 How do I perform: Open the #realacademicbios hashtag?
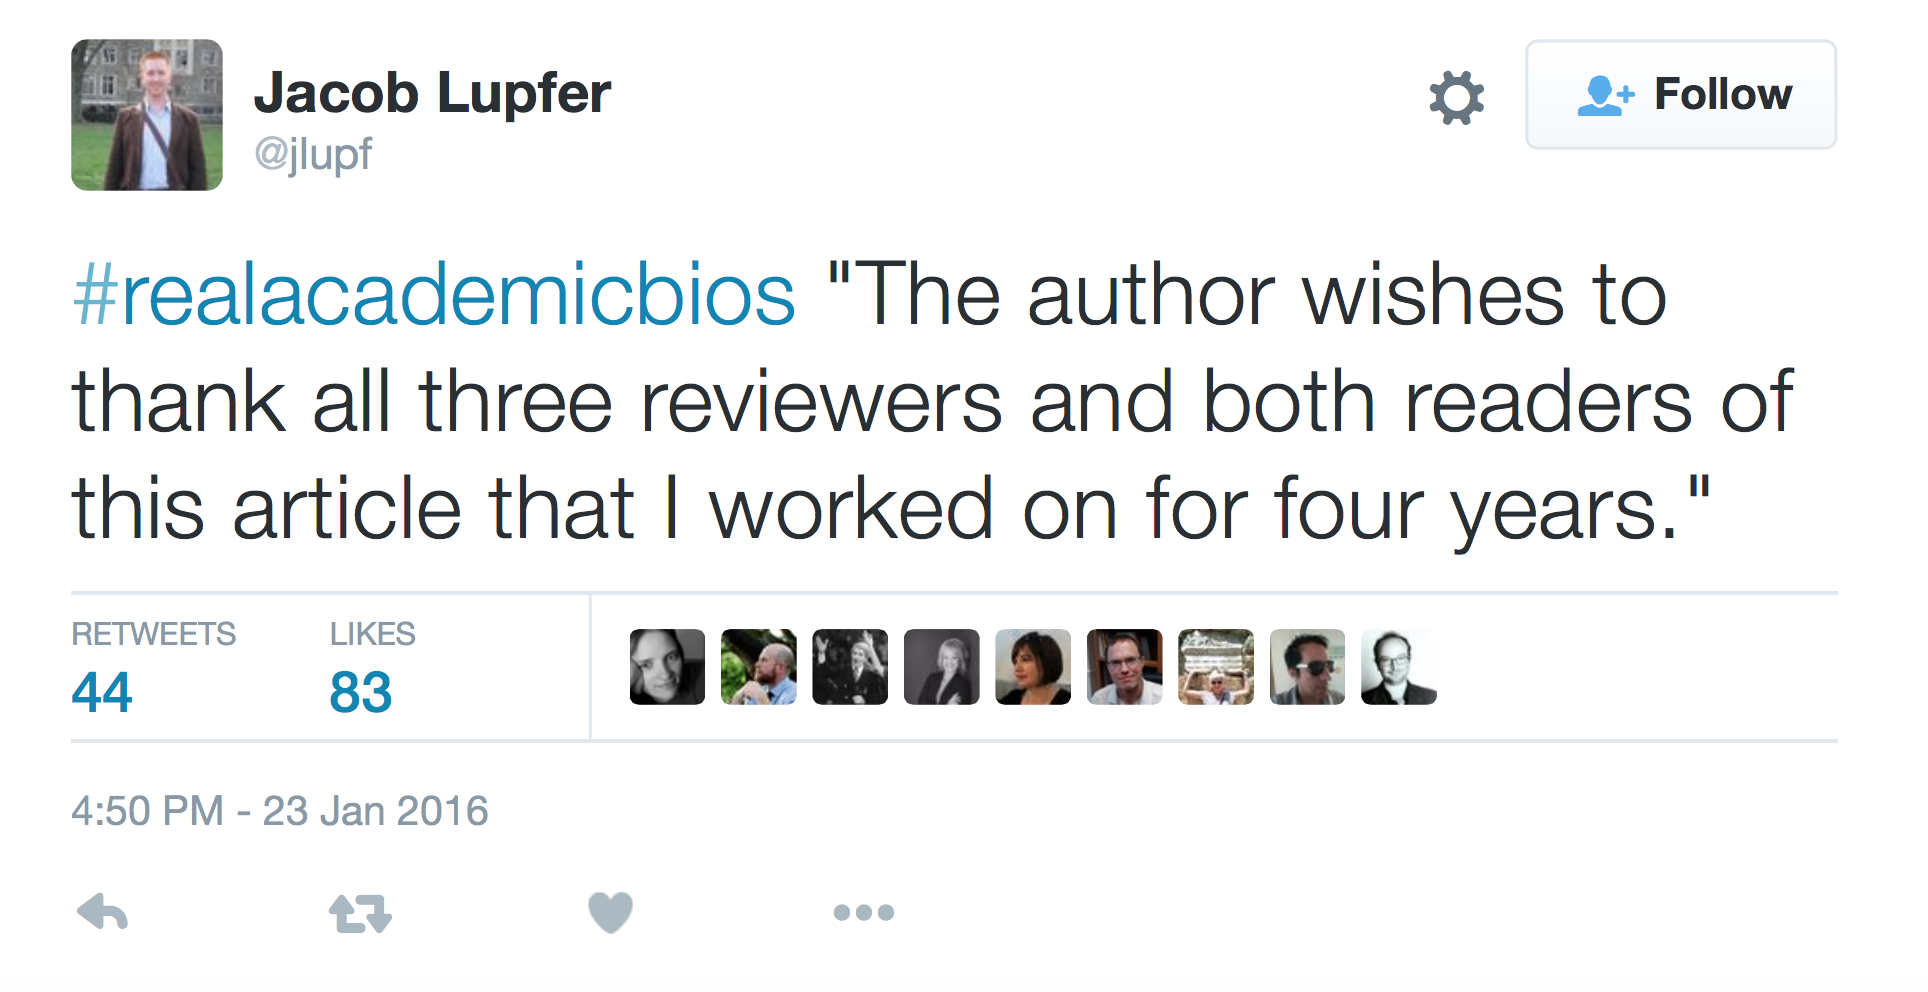[434, 295]
